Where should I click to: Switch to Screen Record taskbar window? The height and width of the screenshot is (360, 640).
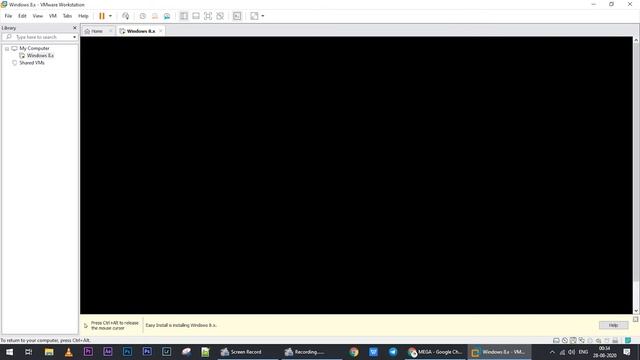tap(247, 352)
